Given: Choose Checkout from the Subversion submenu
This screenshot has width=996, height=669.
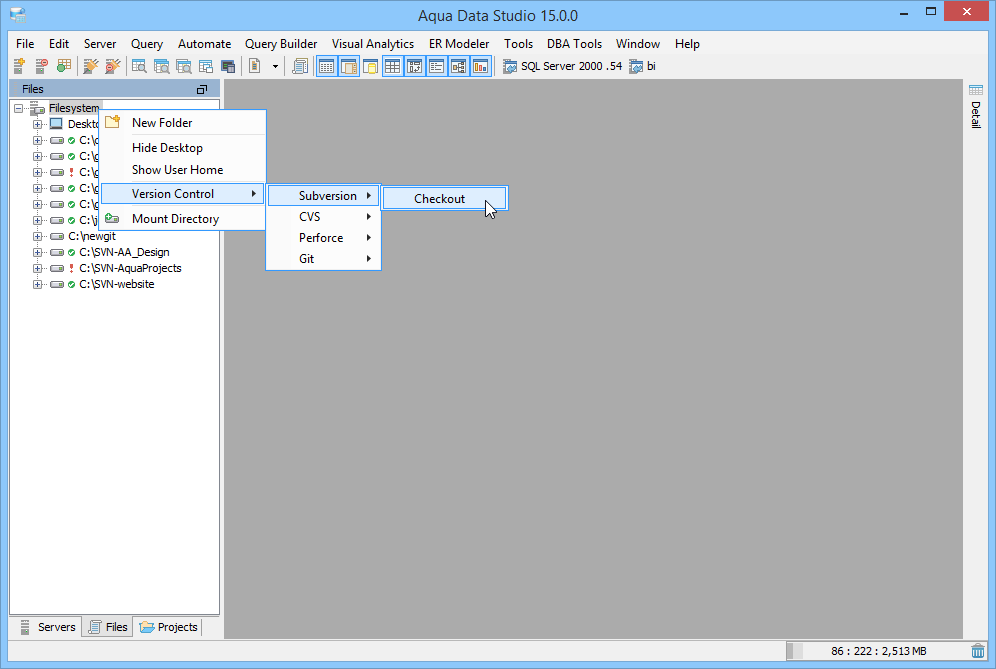Looking at the screenshot, I should click(x=444, y=198).
